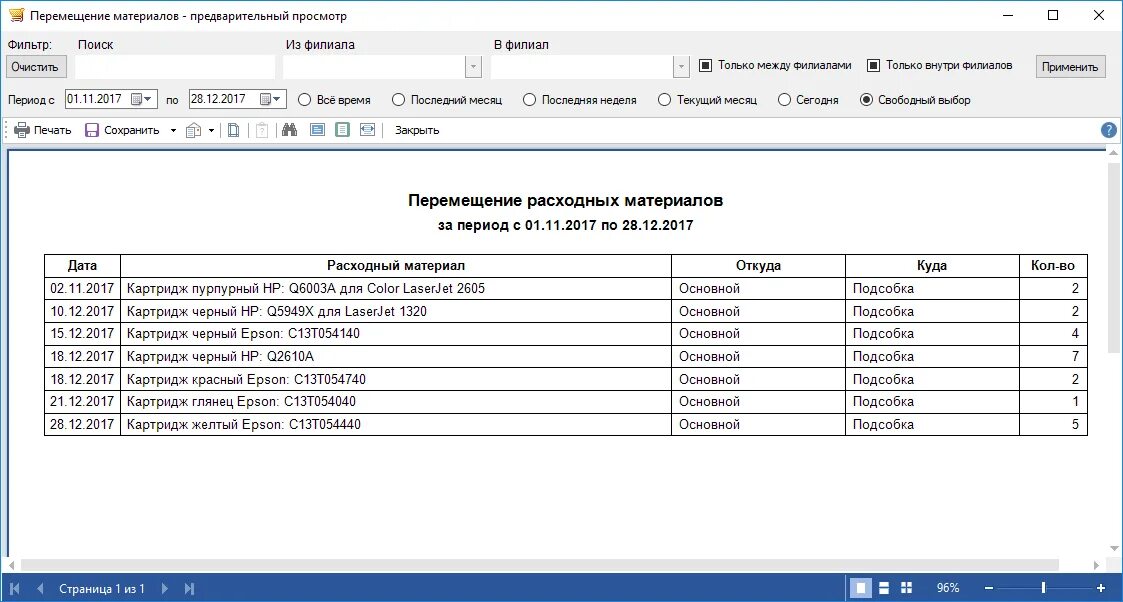Screen dimensions: 1123x602
Task: Switch to multiple pages grid view
Action: 906,588
